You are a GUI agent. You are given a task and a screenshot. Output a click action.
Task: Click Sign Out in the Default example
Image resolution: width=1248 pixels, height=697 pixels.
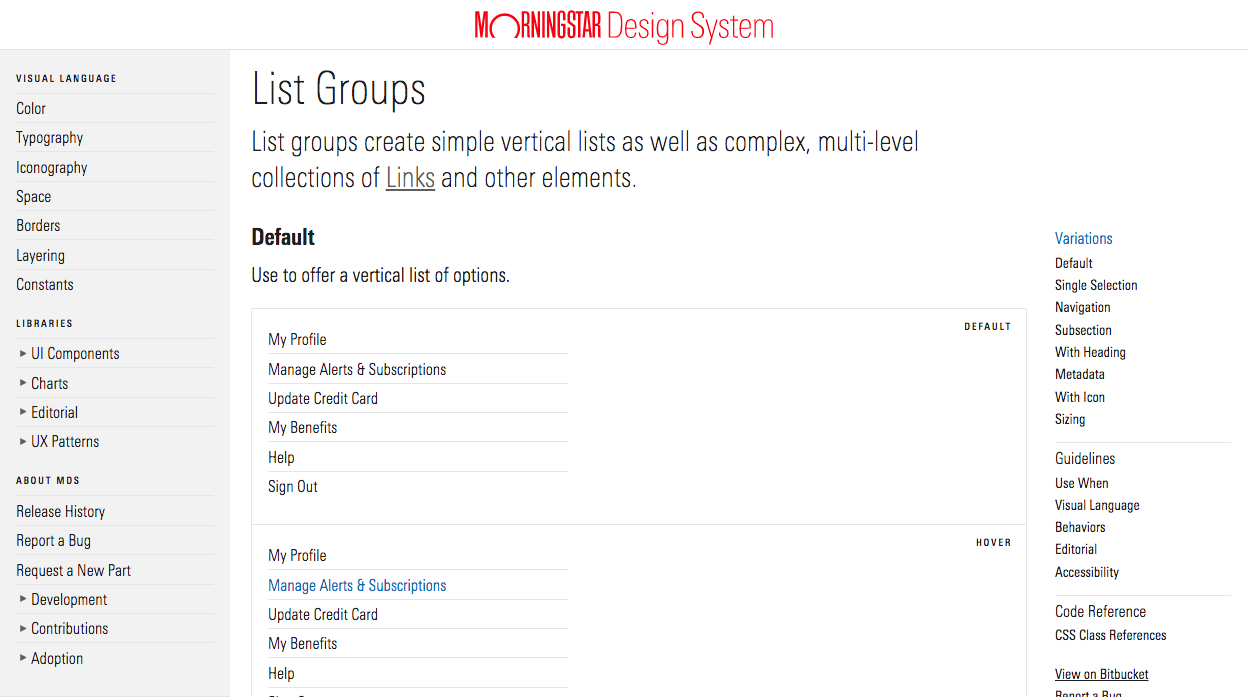point(293,487)
